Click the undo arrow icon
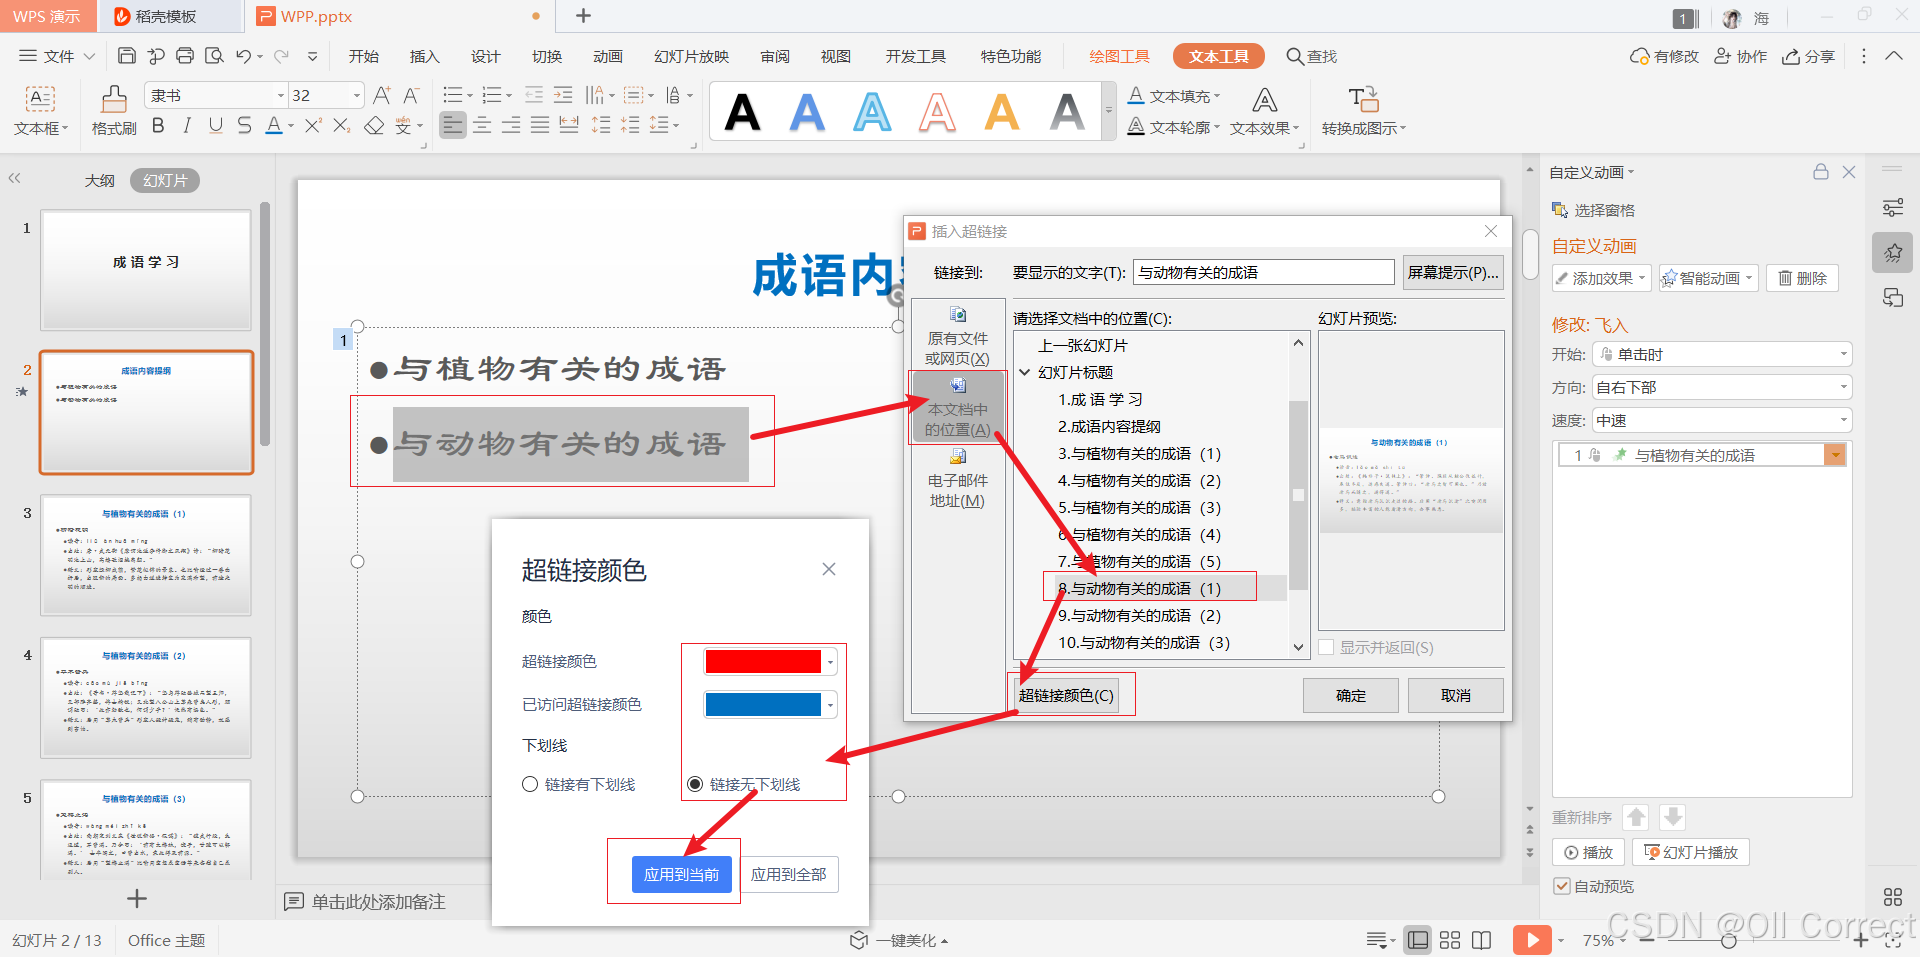The height and width of the screenshot is (957, 1920). click(x=243, y=56)
